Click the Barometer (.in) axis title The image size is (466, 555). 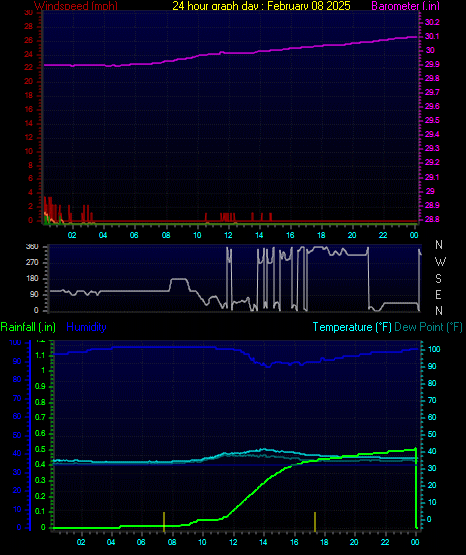click(x=405, y=6)
